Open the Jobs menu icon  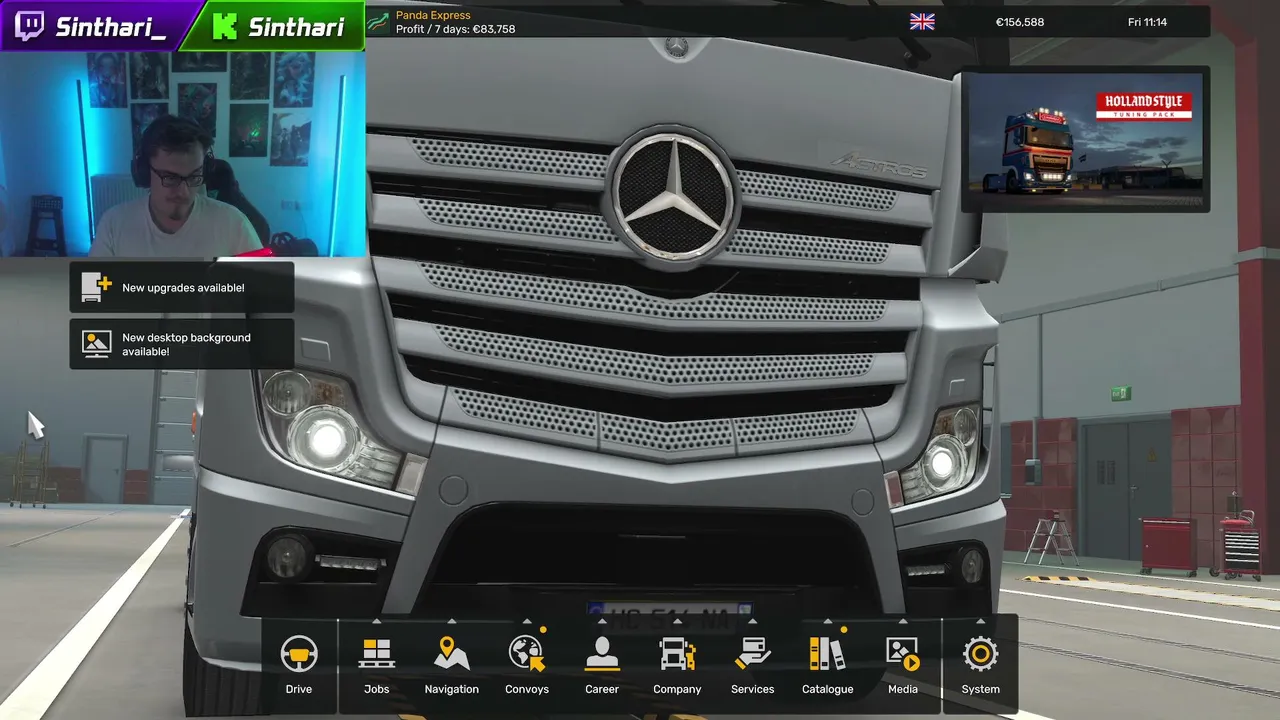[377, 655]
